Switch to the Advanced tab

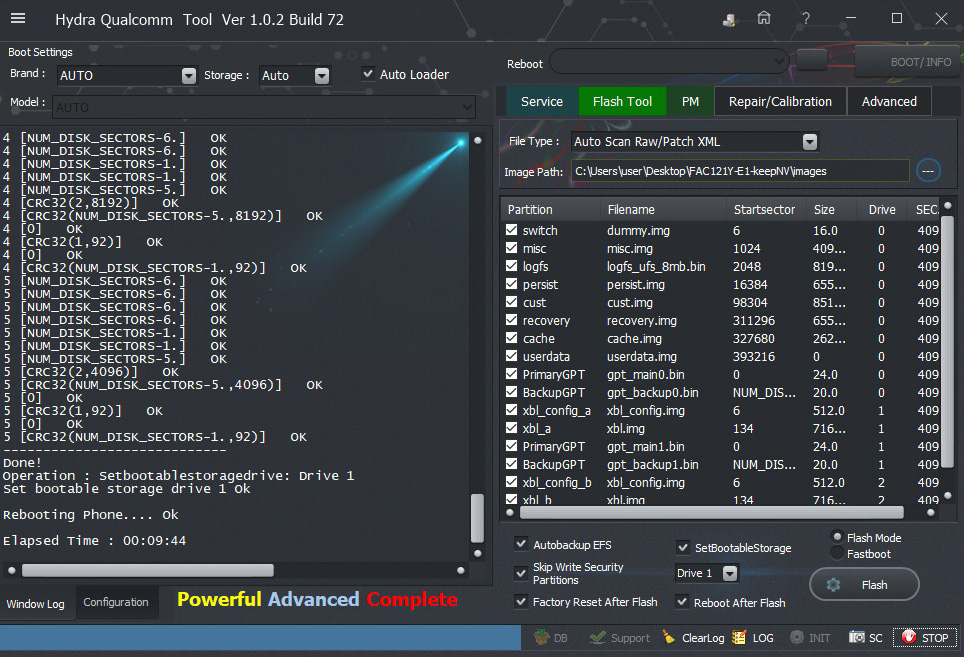coord(889,101)
